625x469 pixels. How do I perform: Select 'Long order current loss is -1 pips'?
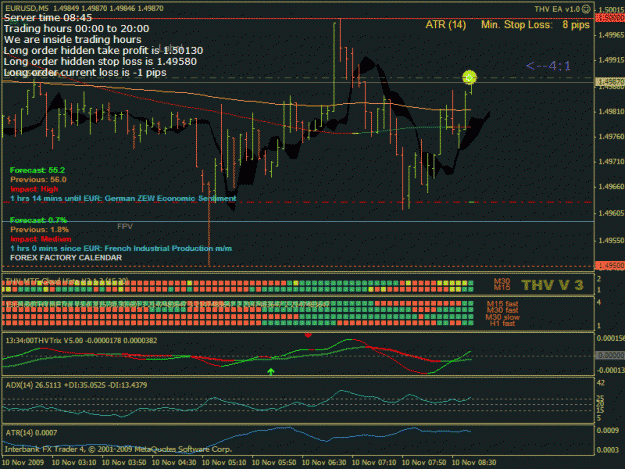coord(85,73)
